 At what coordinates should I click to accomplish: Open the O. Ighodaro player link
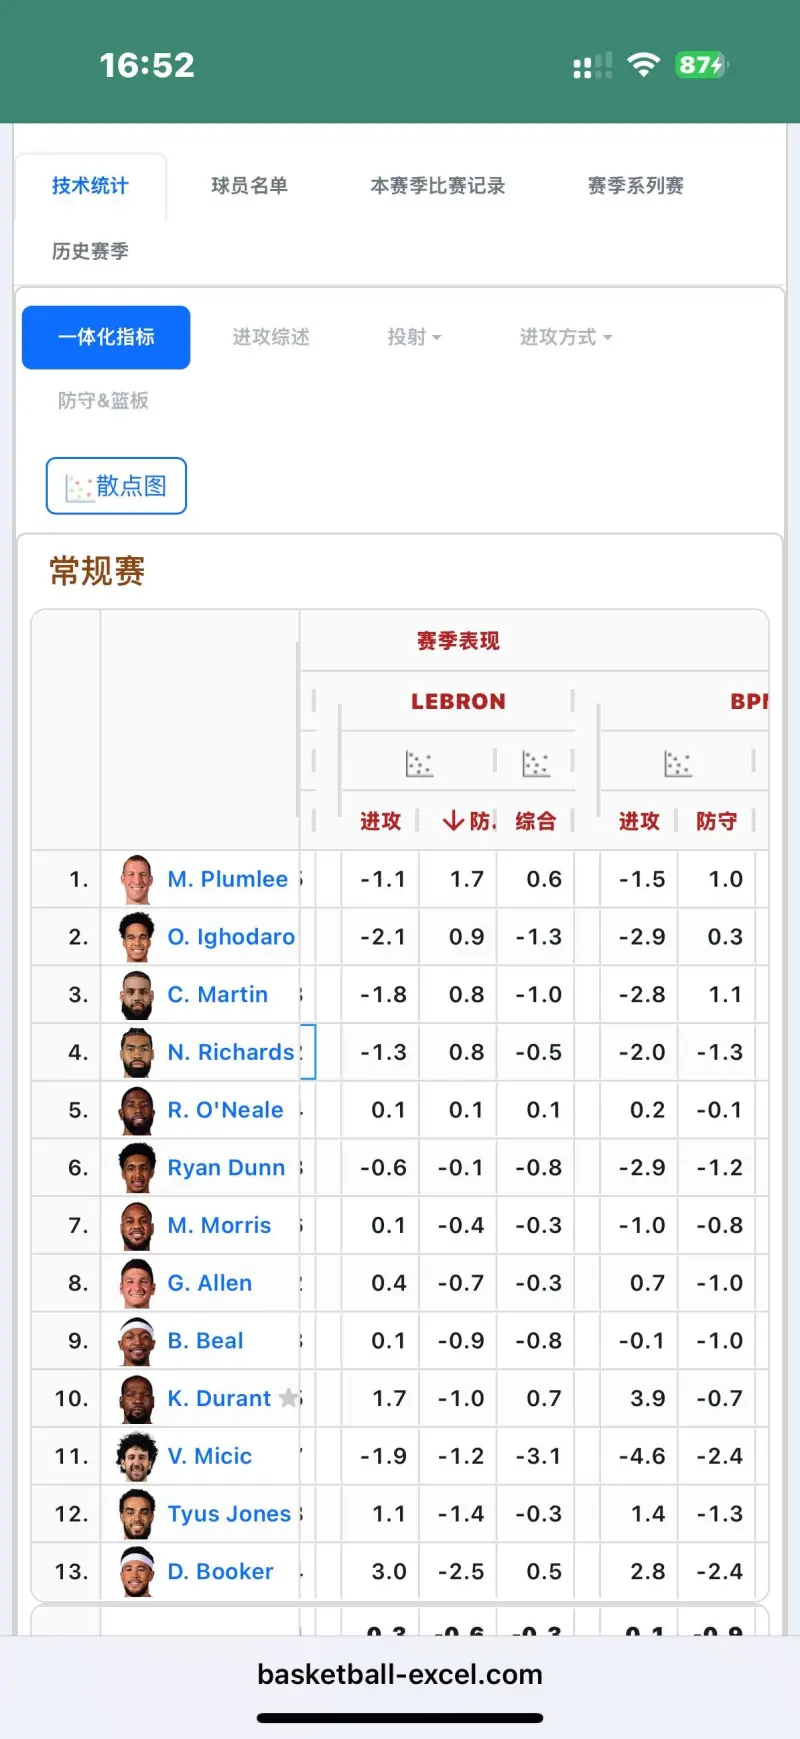(x=231, y=937)
